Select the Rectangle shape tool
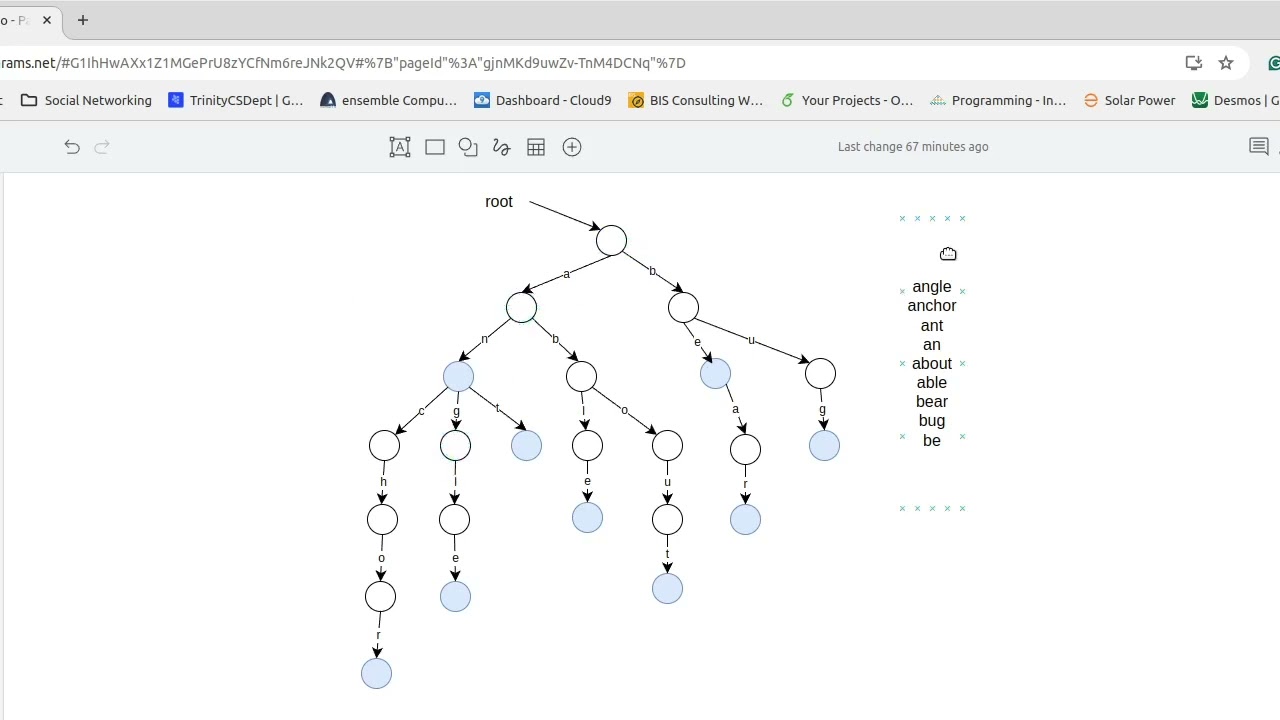The image size is (1280, 720). point(435,147)
